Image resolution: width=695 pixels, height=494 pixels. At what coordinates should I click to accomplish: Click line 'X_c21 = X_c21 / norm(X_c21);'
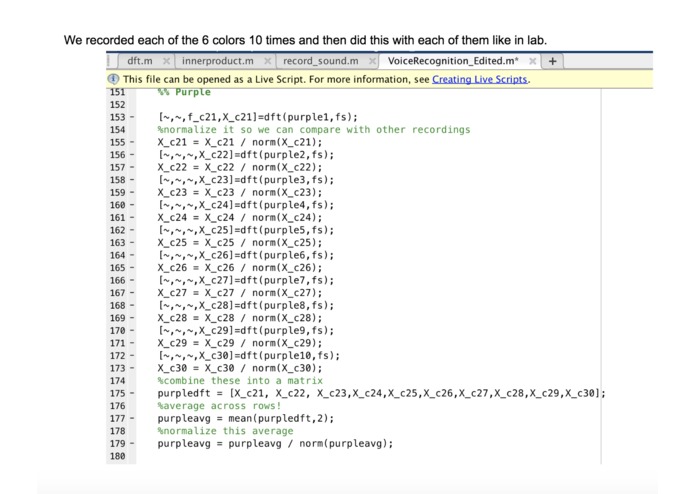pos(240,143)
